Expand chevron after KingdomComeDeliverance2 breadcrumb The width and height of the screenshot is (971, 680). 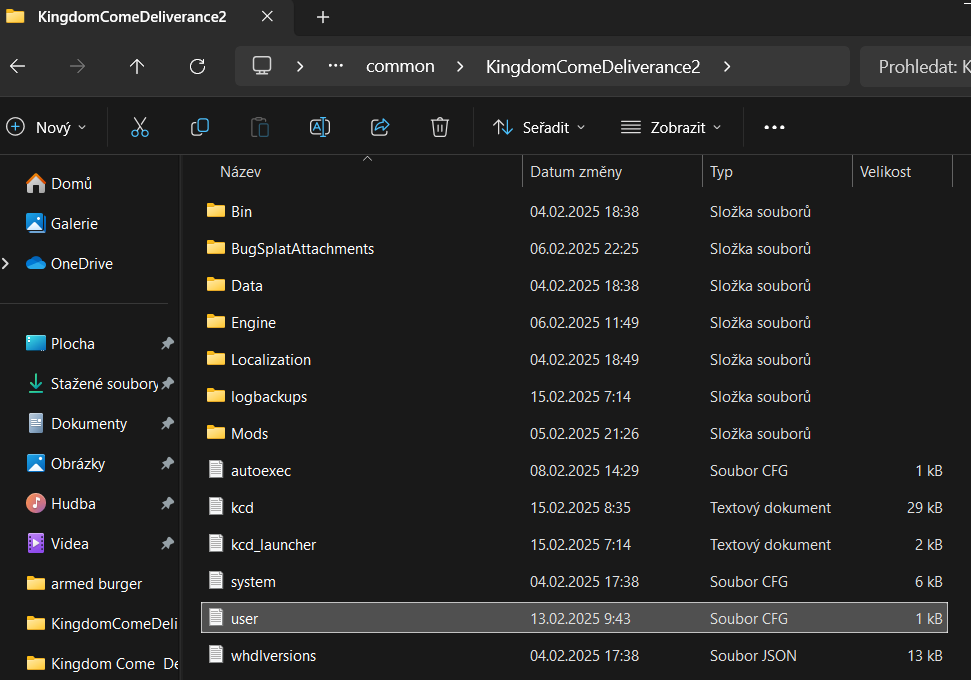pos(727,66)
